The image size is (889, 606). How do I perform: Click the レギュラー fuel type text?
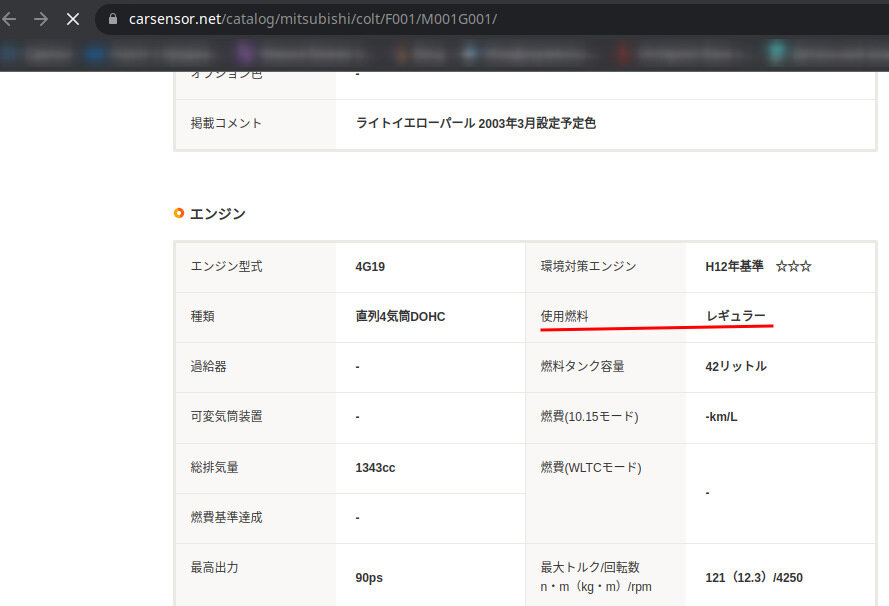tap(734, 316)
